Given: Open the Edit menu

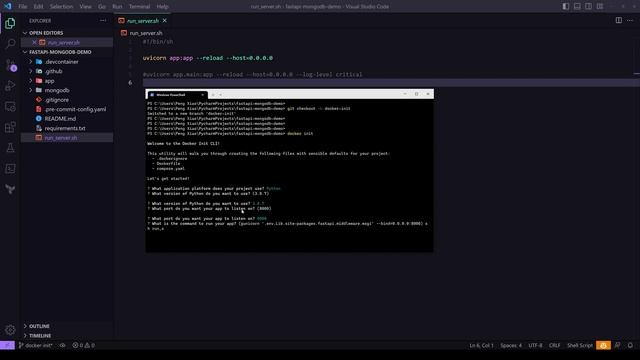Looking at the screenshot, I should coord(38,7).
